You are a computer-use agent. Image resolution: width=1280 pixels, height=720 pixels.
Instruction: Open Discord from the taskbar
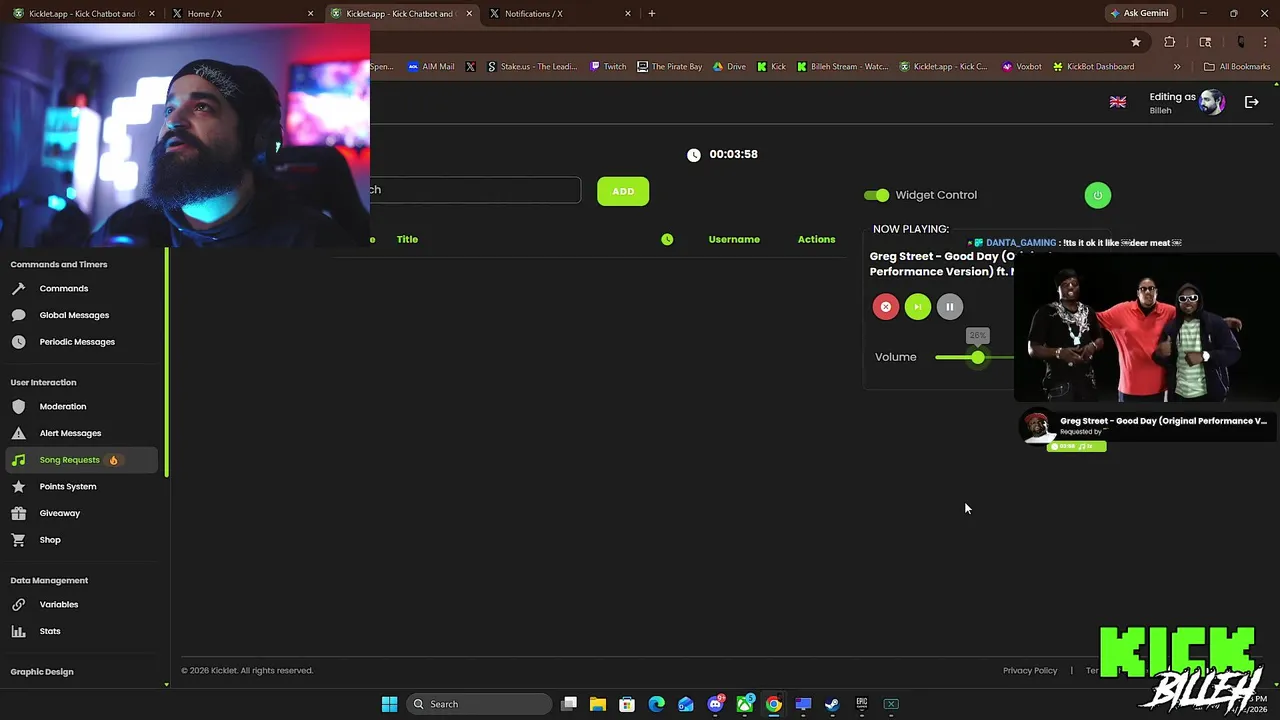point(715,704)
